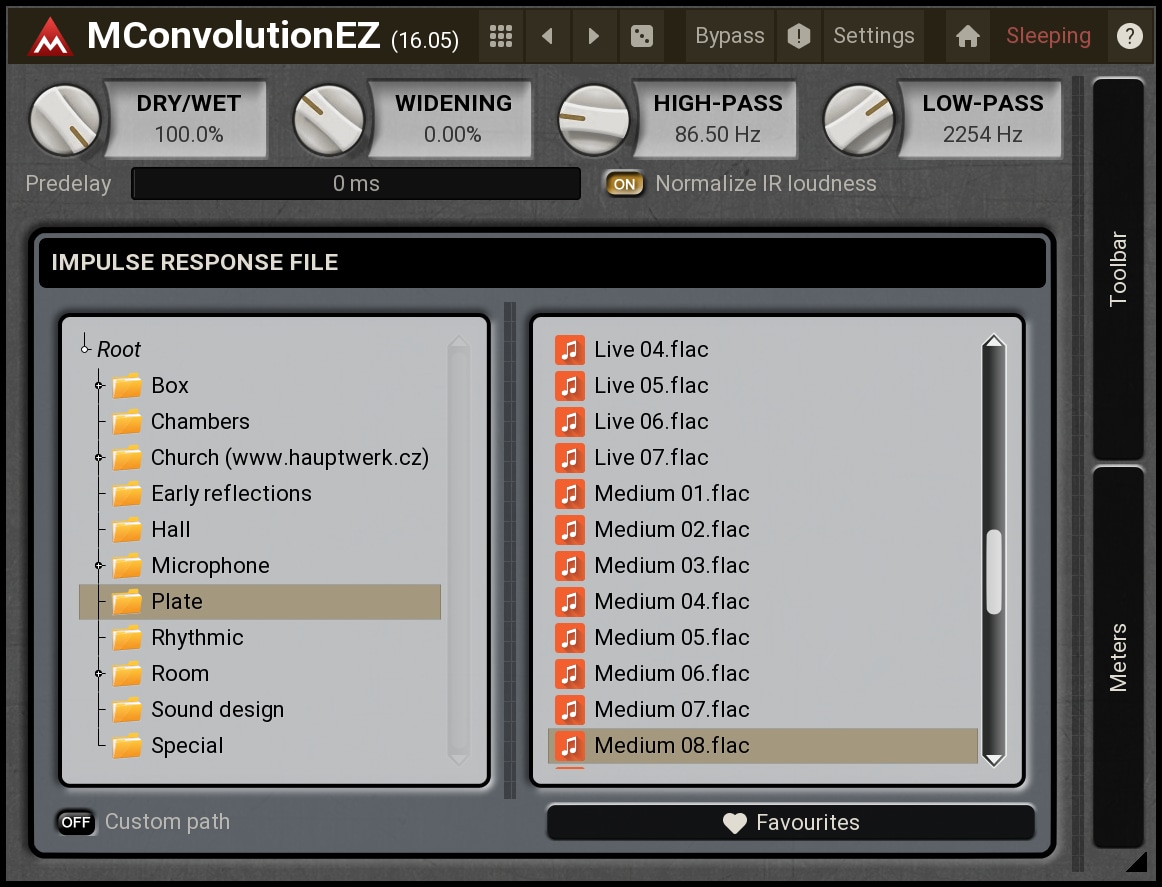
Task: Click the Predelay 0 ms bar
Action: point(356,184)
